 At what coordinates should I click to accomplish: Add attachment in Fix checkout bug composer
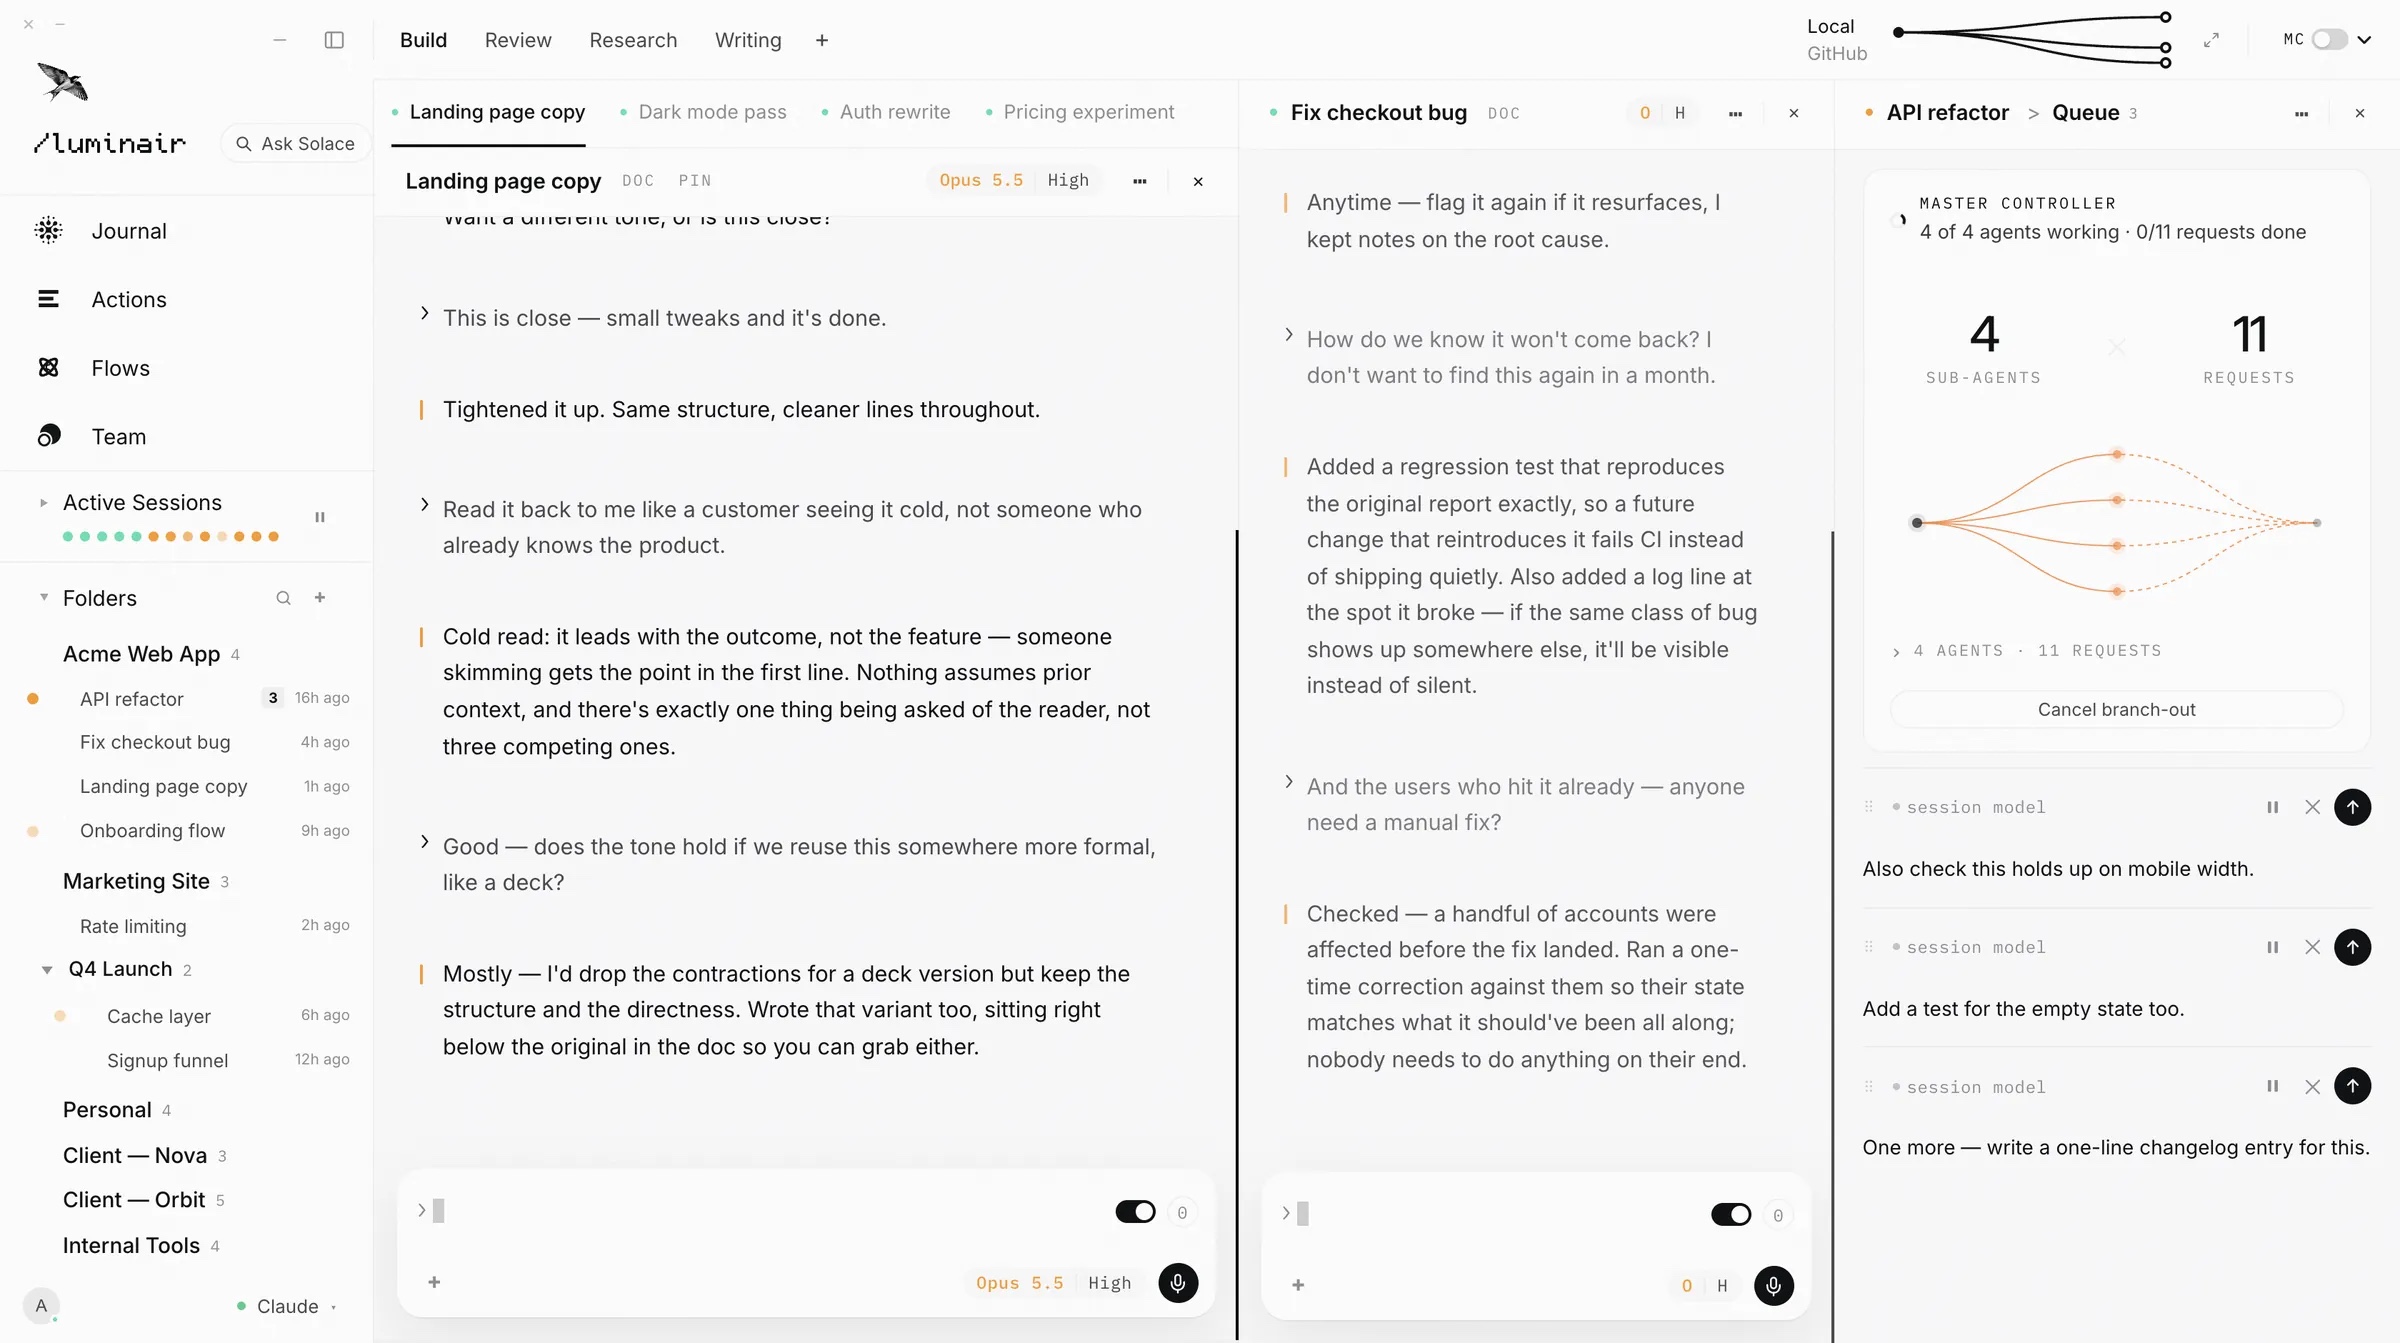tap(1298, 1285)
